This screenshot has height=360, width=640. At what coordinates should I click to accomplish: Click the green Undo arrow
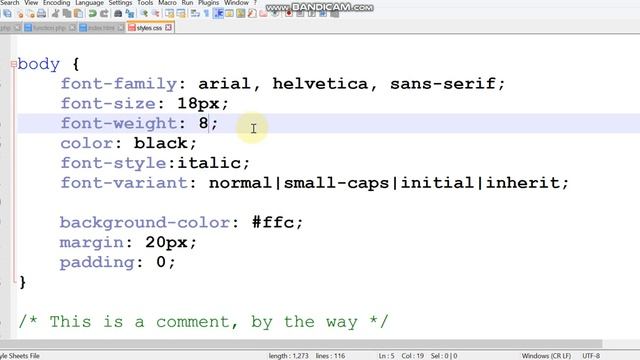(x=93, y=13)
